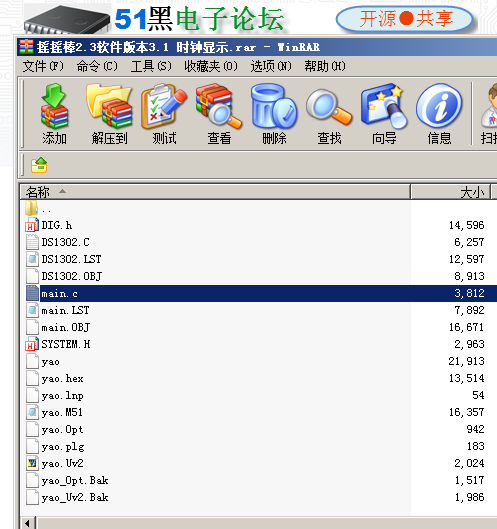Select the file name DS1302.C

click(x=65, y=242)
